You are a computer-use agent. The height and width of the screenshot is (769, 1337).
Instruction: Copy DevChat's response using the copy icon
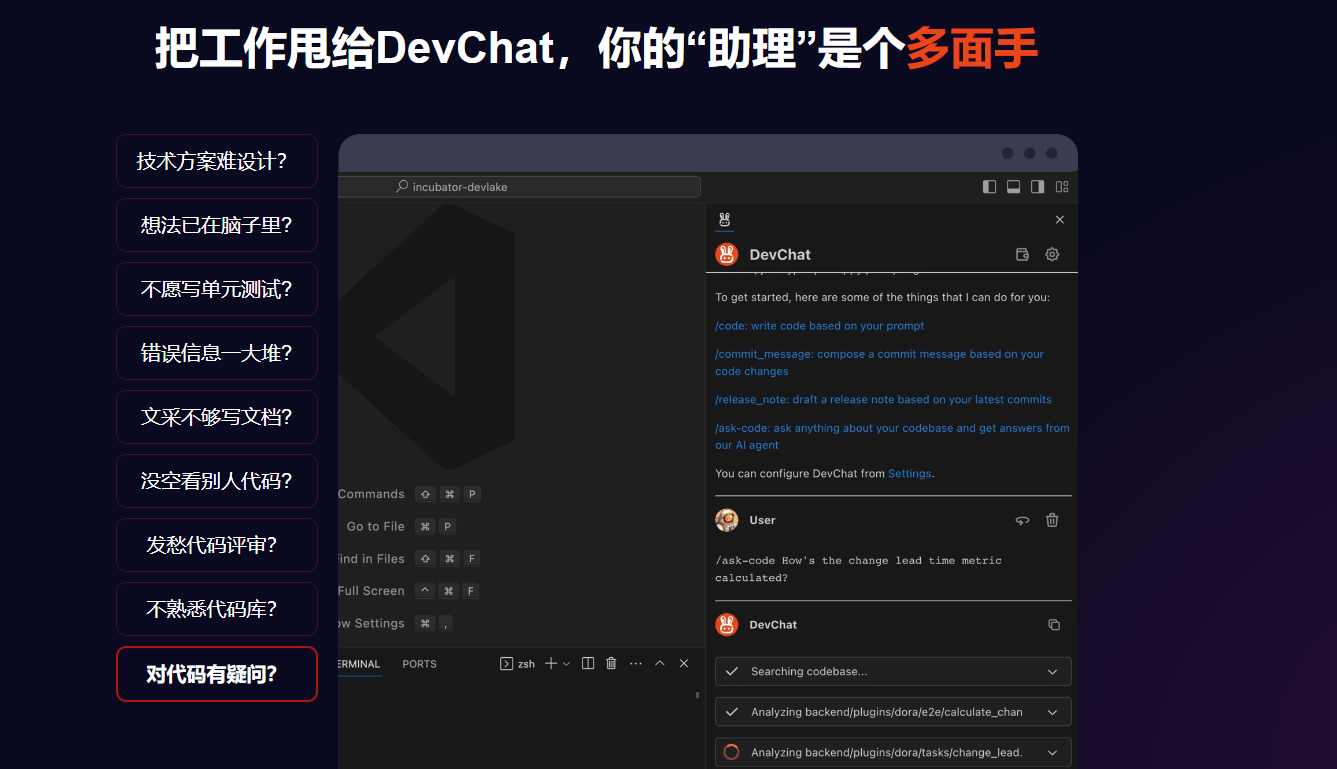coord(1054,623)
